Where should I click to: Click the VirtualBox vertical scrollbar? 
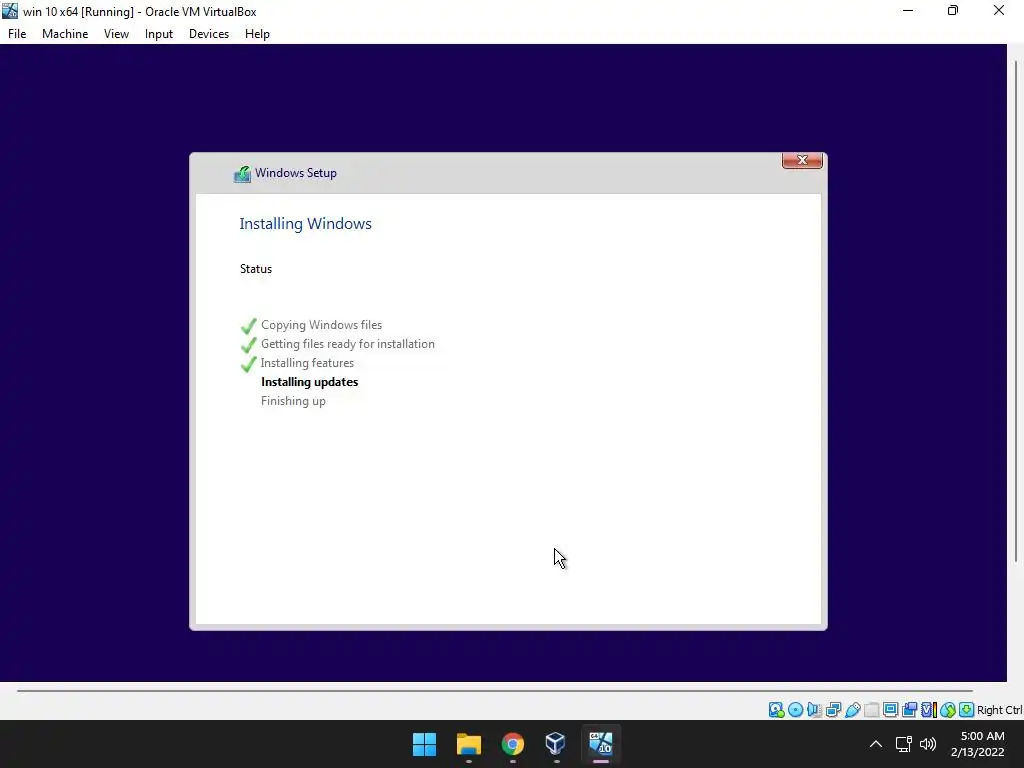pyautogui.click(x=1016, y=310)
